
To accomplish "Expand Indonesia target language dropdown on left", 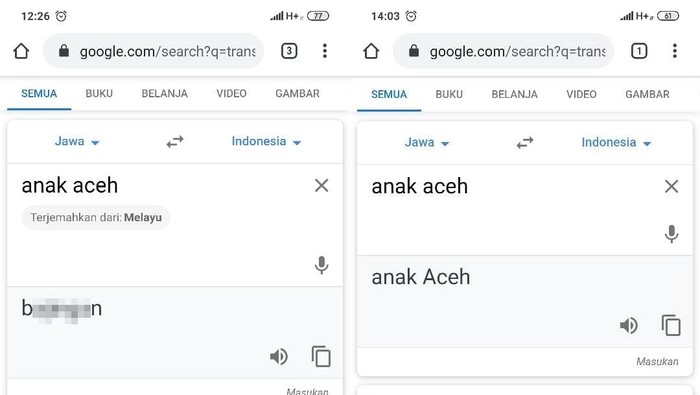I will (266, 141).
